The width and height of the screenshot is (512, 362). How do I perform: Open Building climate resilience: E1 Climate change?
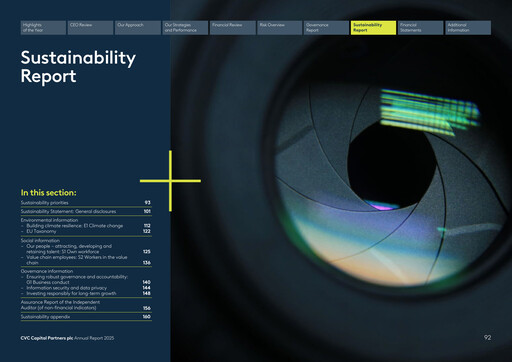click(x=86, y=226)
